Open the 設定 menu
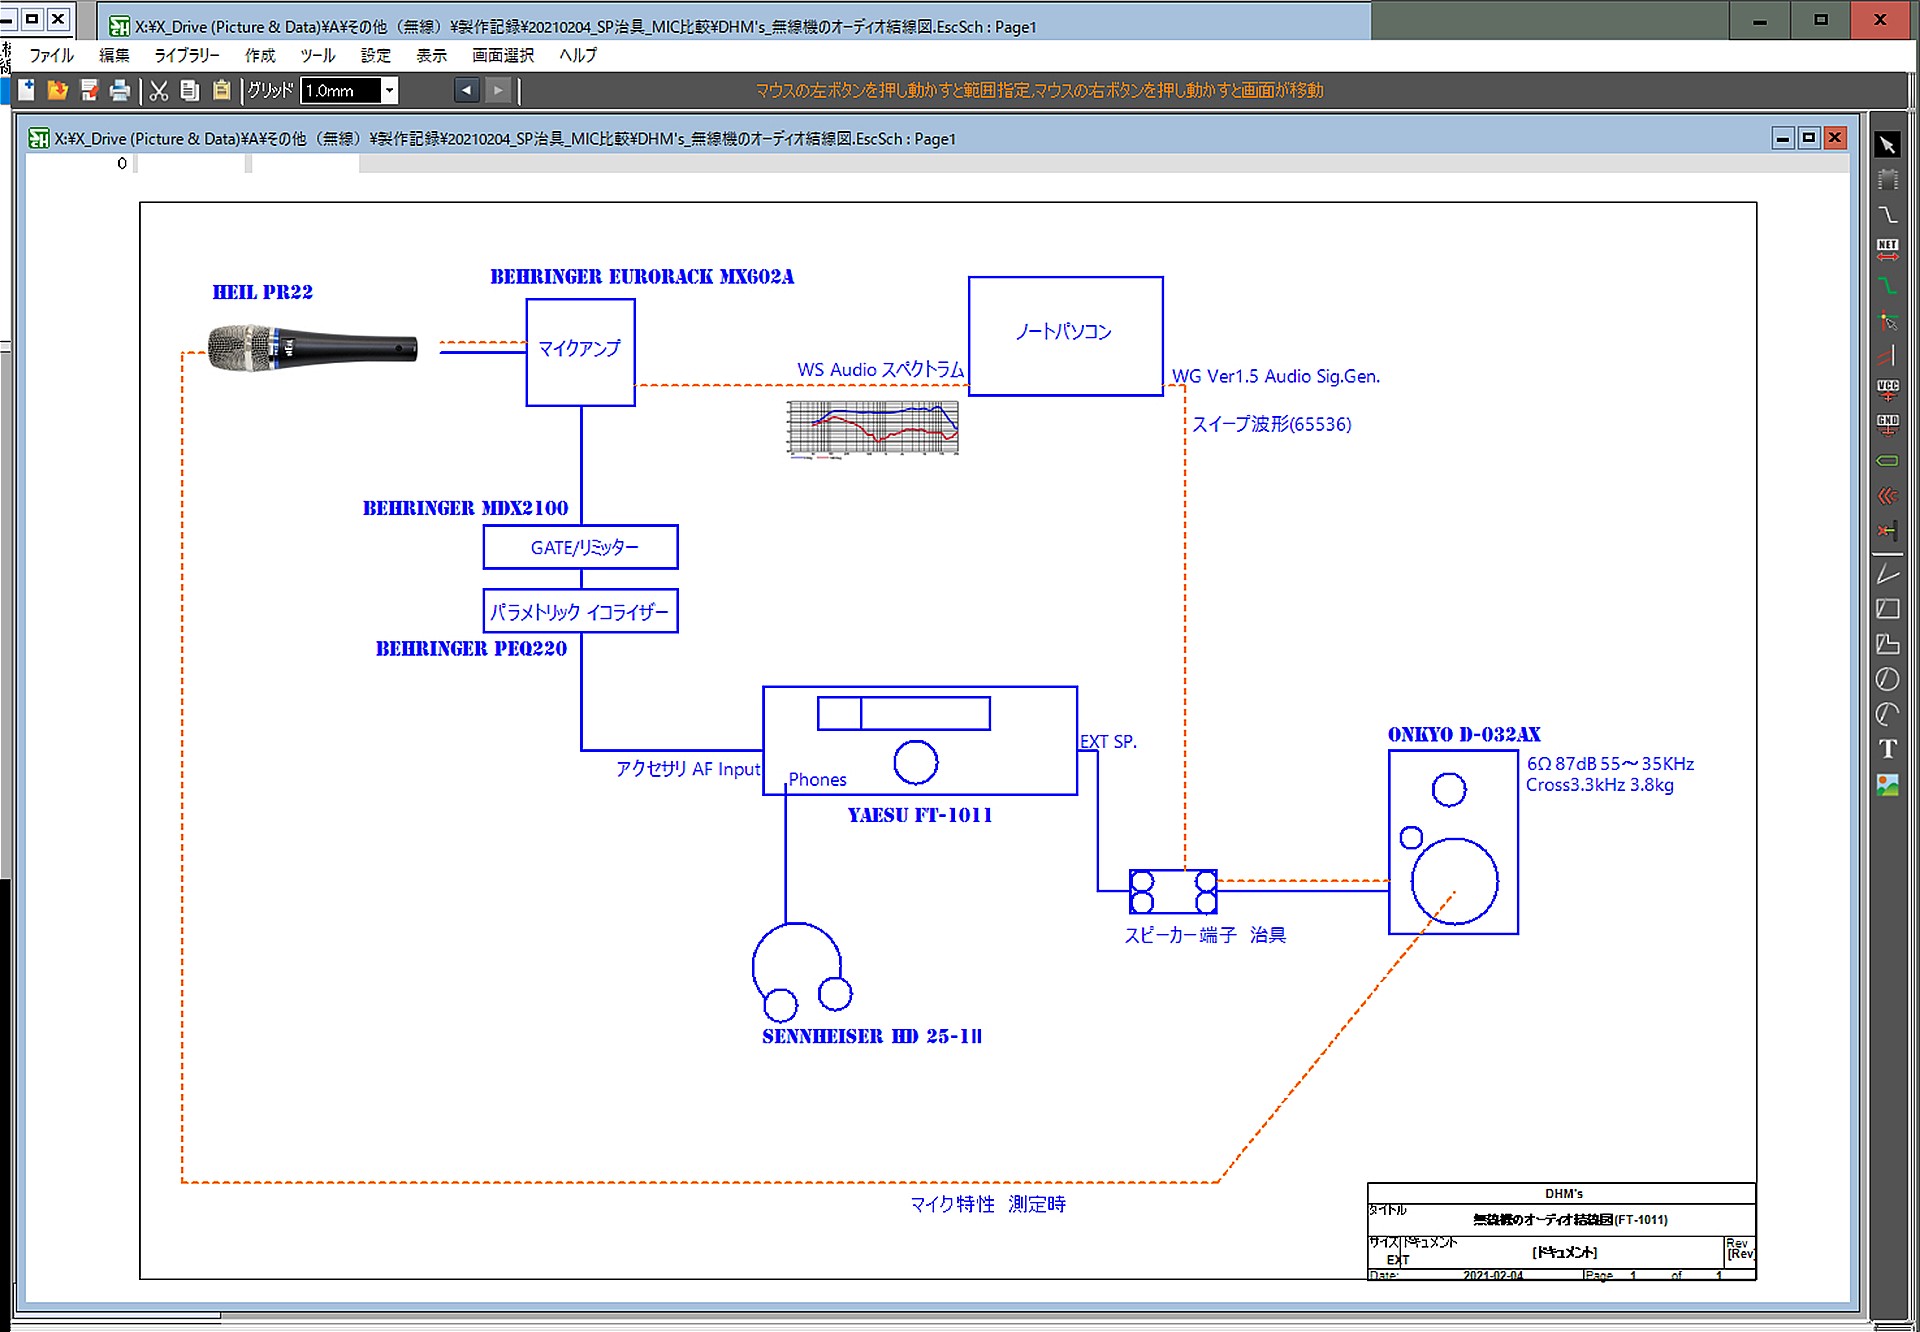The width and height of the screenshot is (1920, 1332). (376, 55)
